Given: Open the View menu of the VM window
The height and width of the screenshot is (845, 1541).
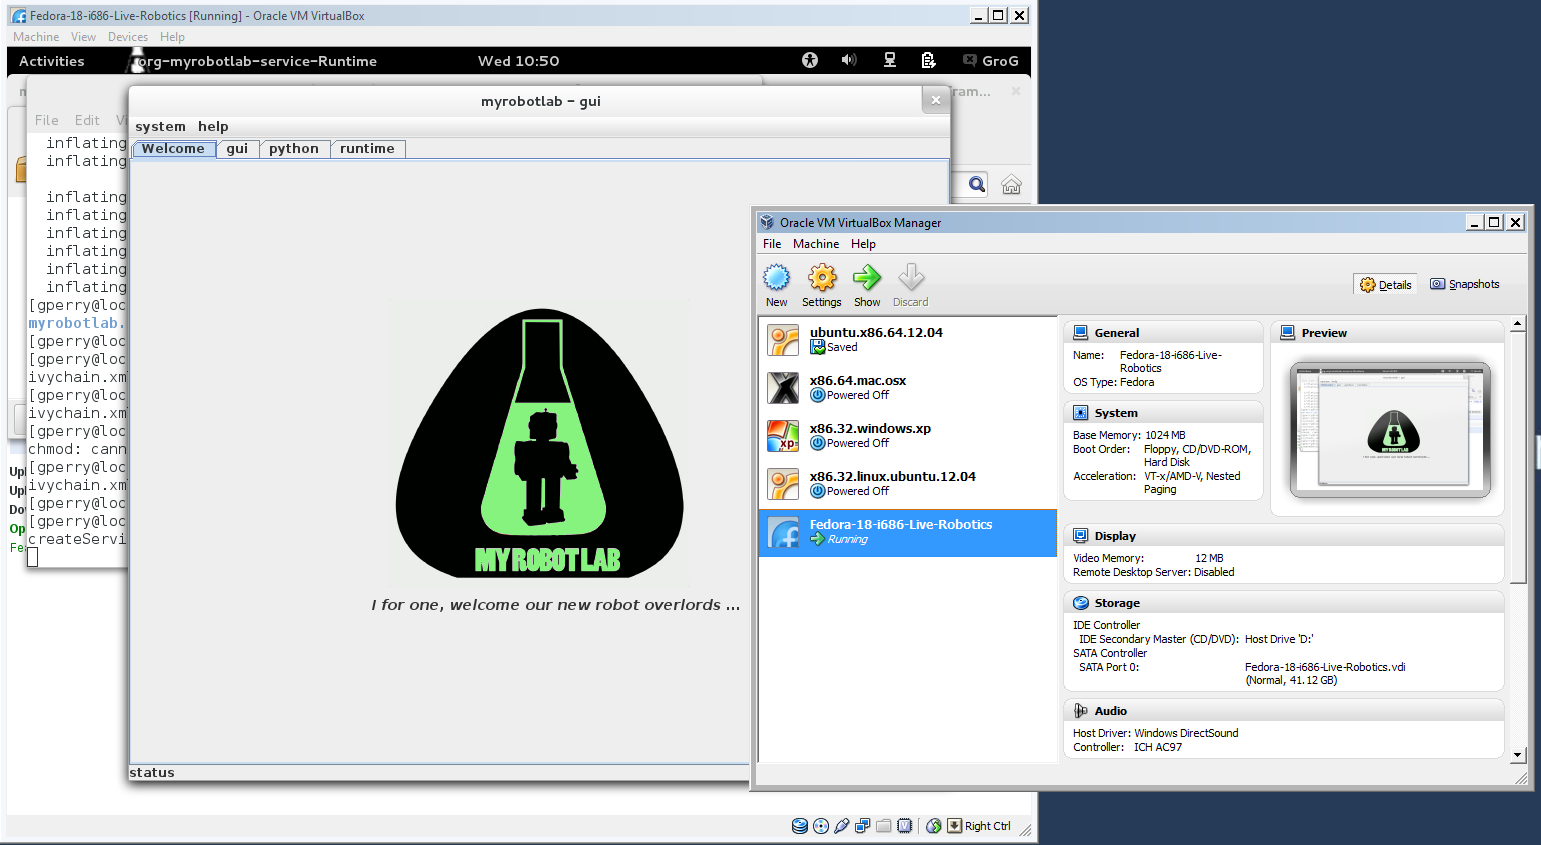Looking at the screenshot, I should [x=83, y=37].
